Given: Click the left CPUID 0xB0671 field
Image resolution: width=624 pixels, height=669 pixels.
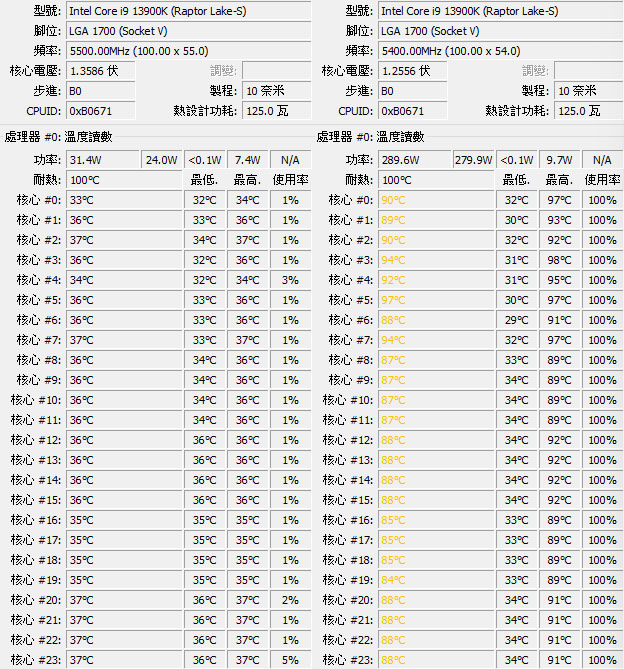Looking at the screenshot, I should (x=101, y=111).
